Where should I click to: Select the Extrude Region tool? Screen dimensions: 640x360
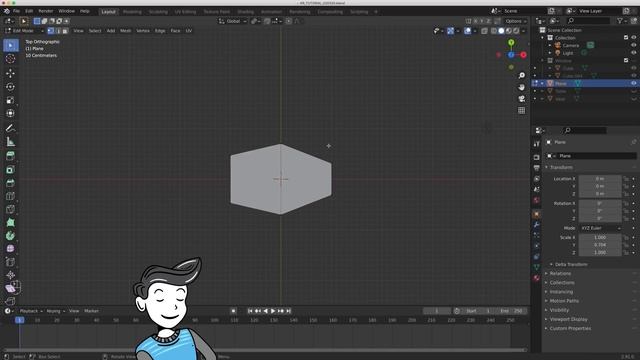tap(11, 156)
